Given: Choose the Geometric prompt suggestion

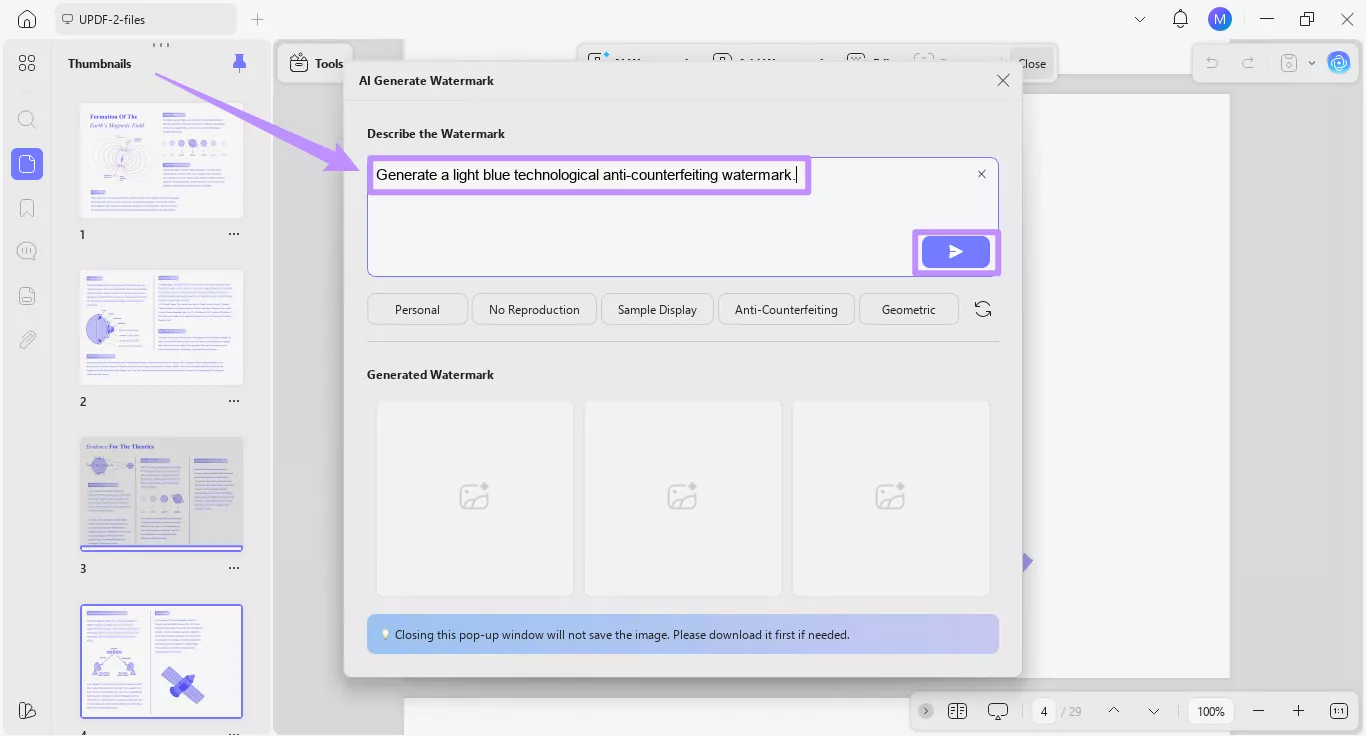Looking at the screenshot, I should point(908,309).
